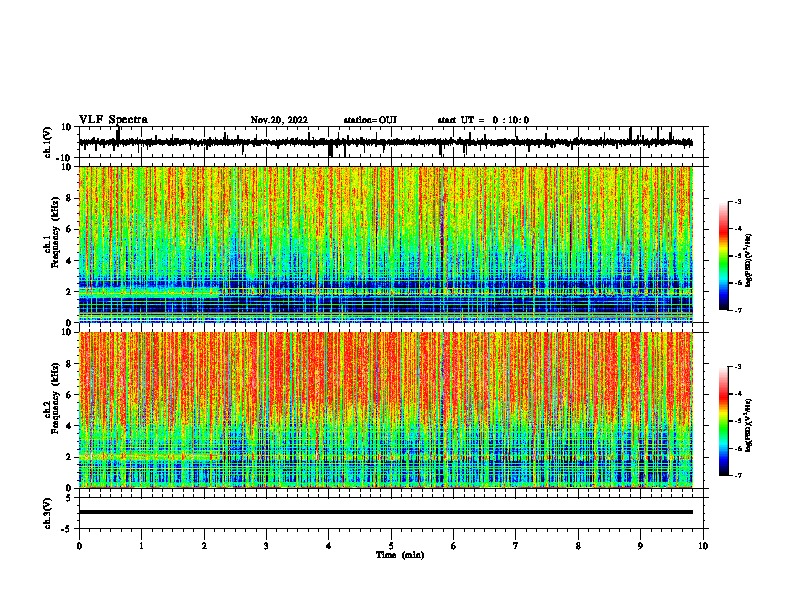Click the "-3" label on lower color bar
The image size is (792, 612).
click(x=737, y=367)
